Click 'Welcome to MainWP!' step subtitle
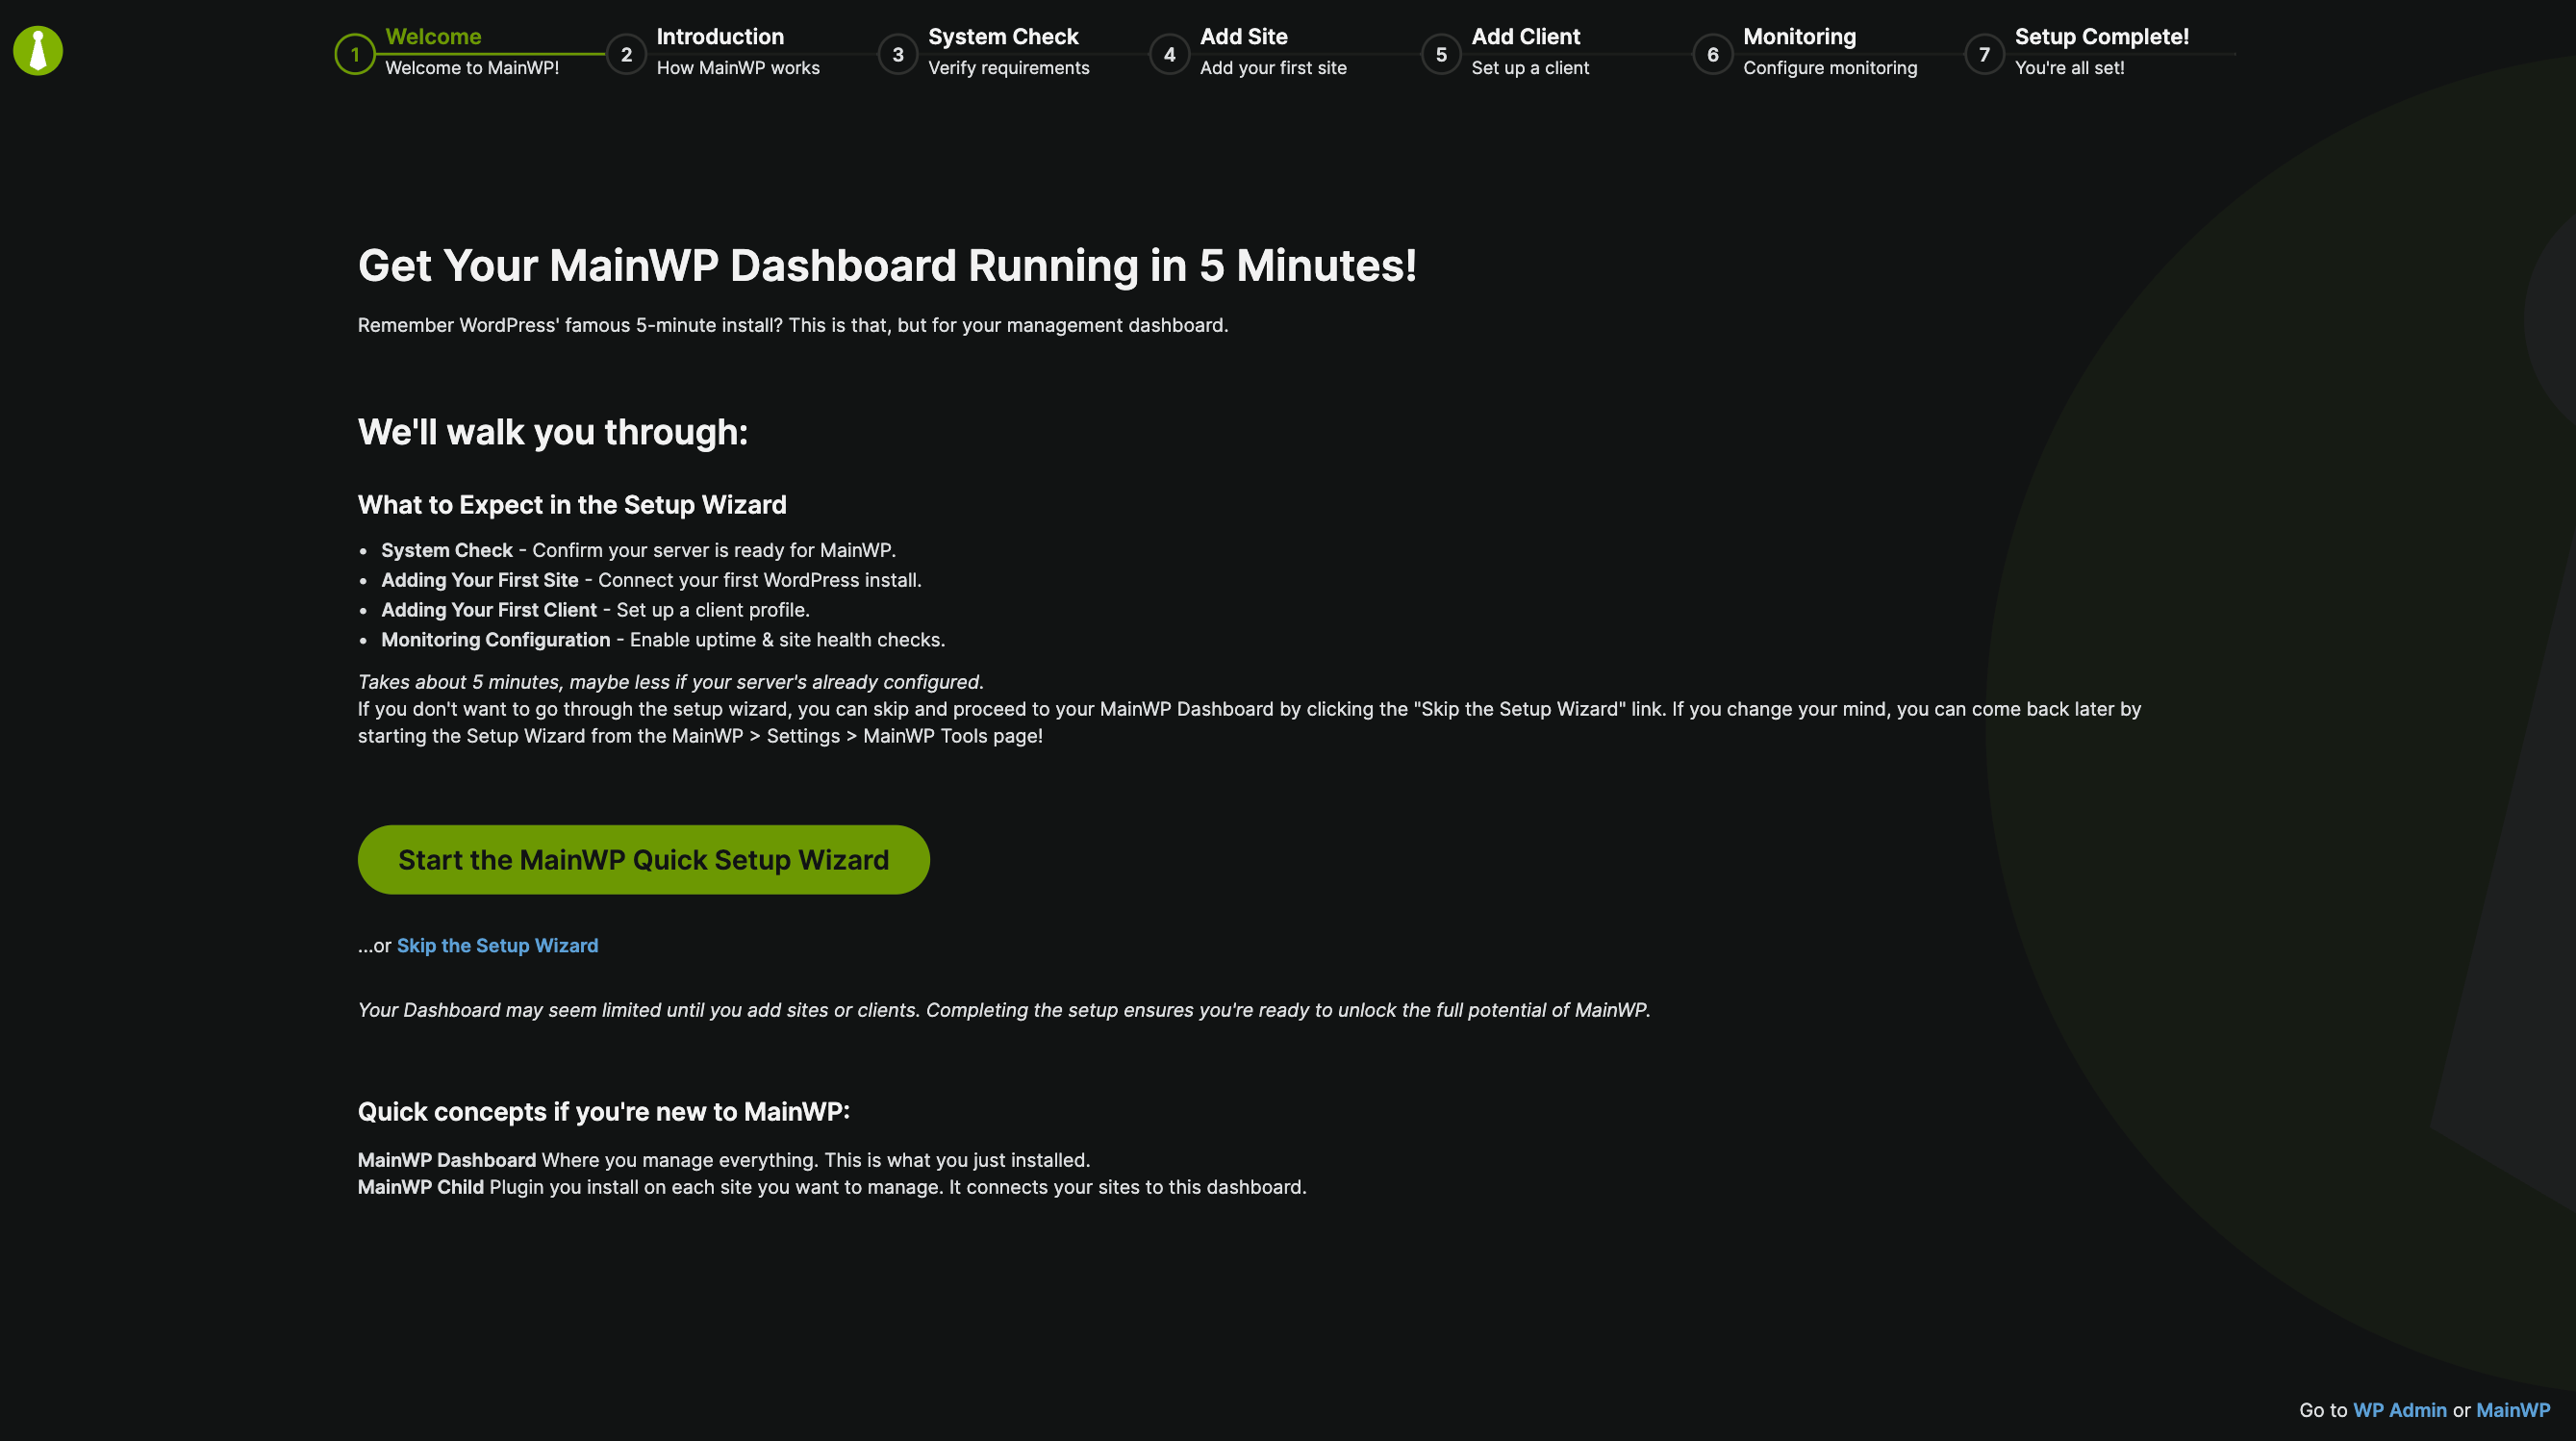 coord(472,68)
